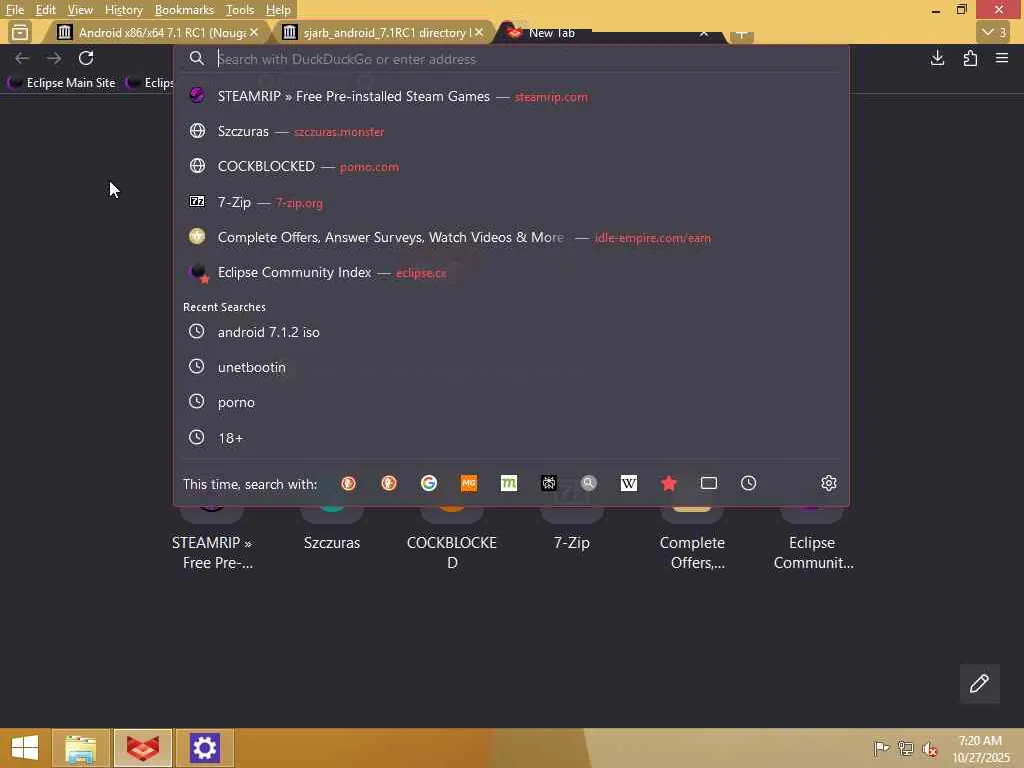The image size is (1024, 768).
Task: Open the Bookmarks menu
Action: (x=184, y=10)
